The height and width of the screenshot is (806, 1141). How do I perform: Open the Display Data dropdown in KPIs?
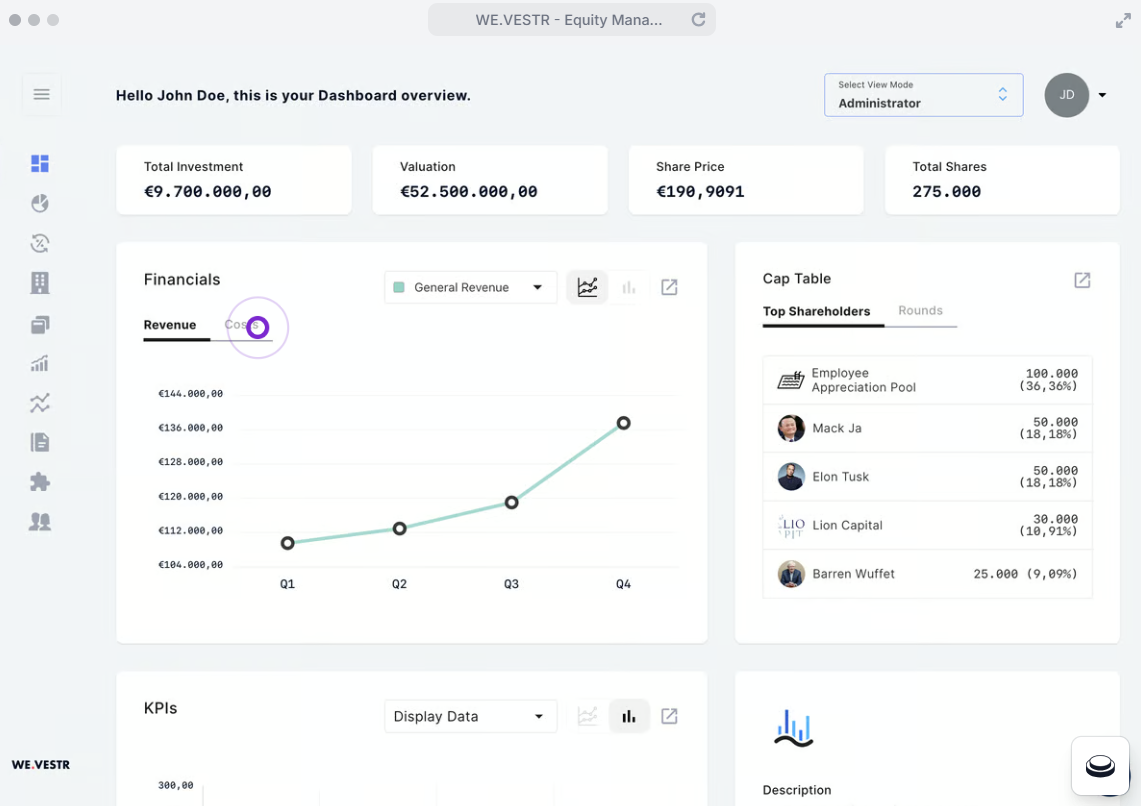point(470,716)
